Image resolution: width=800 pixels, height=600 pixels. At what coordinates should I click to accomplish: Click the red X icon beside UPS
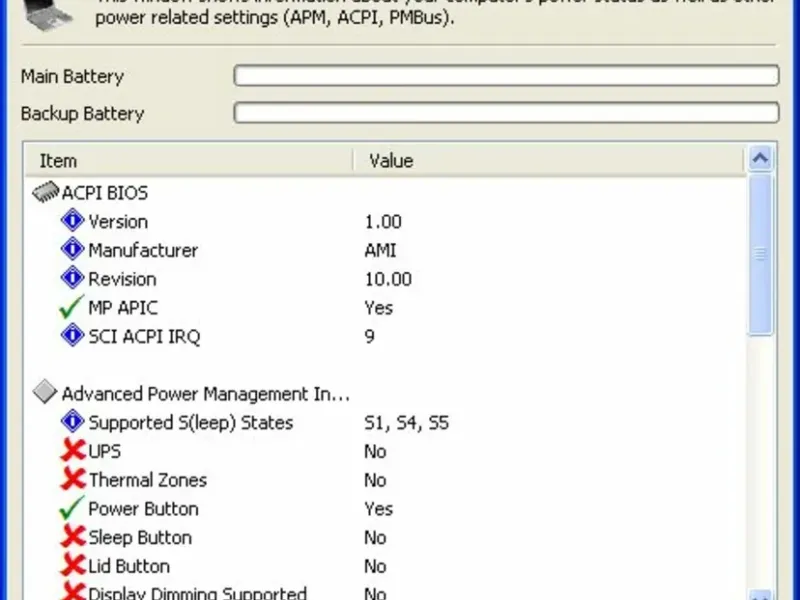tap(73, 451)
